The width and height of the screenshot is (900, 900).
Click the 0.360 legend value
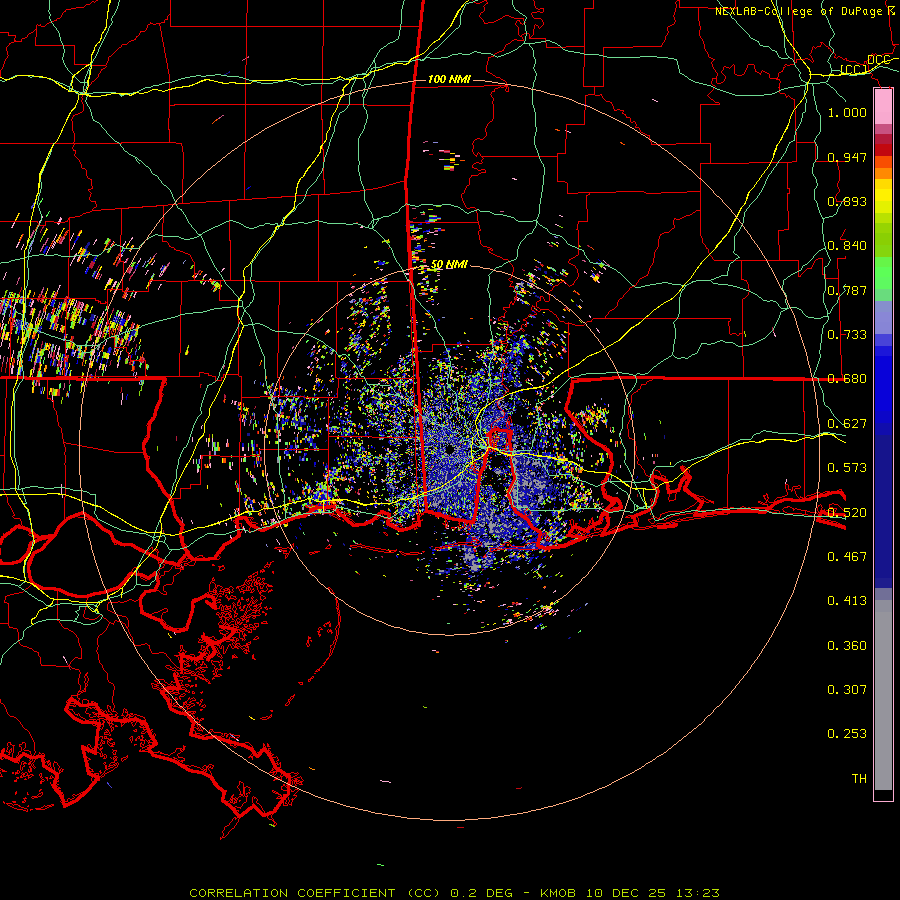click(847, 646)
